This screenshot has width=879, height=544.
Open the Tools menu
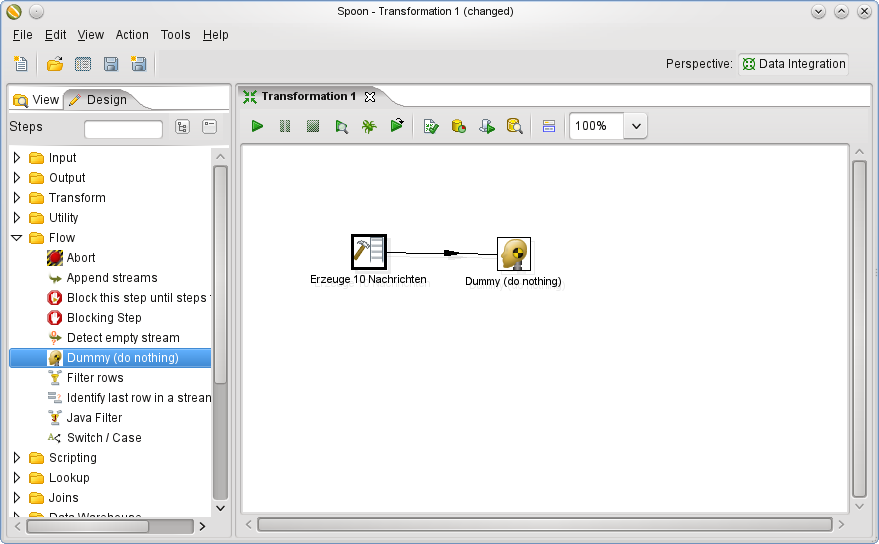click(175, 35)
